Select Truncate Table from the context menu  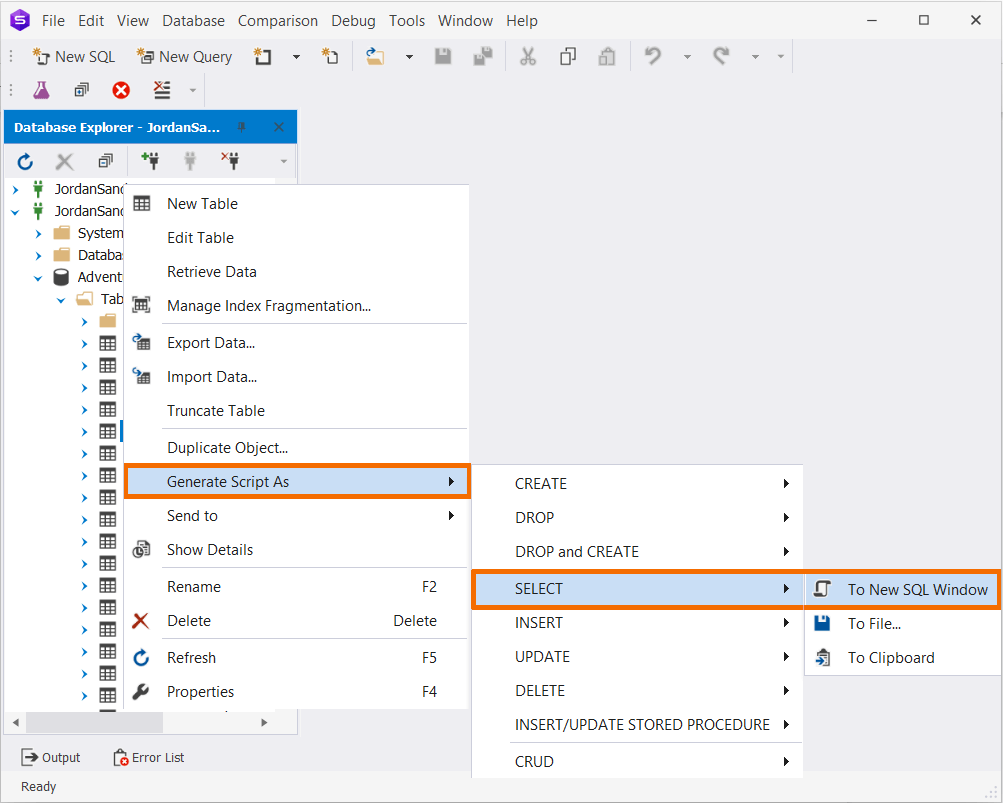click(x=215, y=410)
